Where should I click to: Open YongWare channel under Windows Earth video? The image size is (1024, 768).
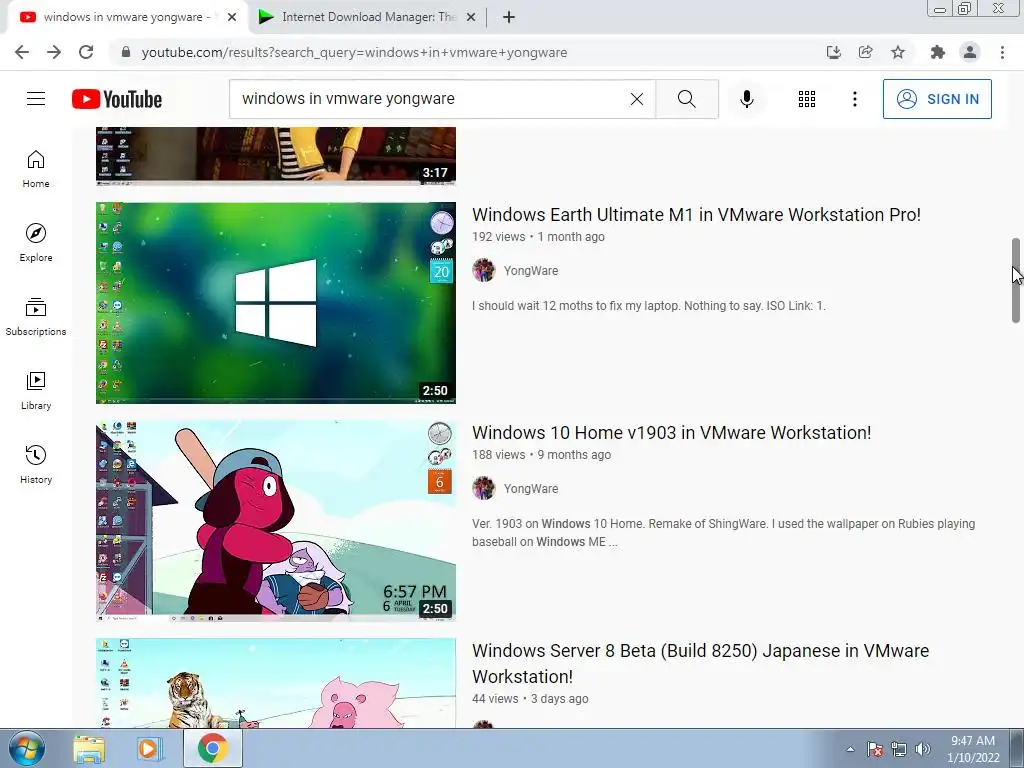(x=531, y=270)
